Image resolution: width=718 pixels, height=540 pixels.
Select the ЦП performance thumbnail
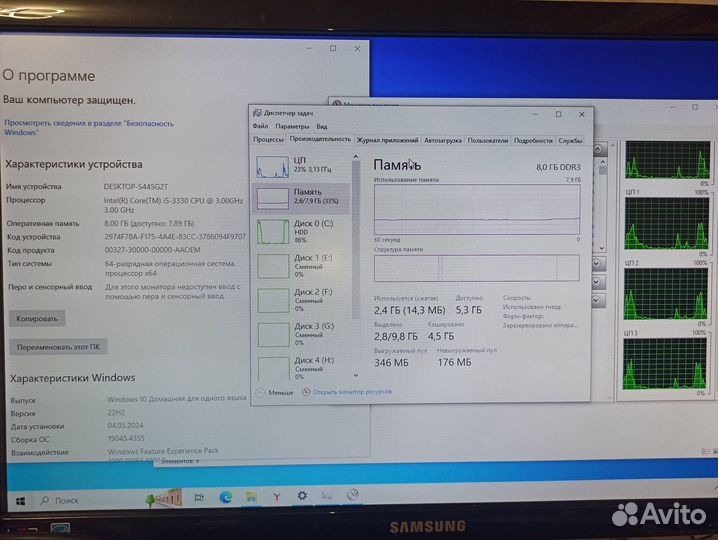coord(272,167)
